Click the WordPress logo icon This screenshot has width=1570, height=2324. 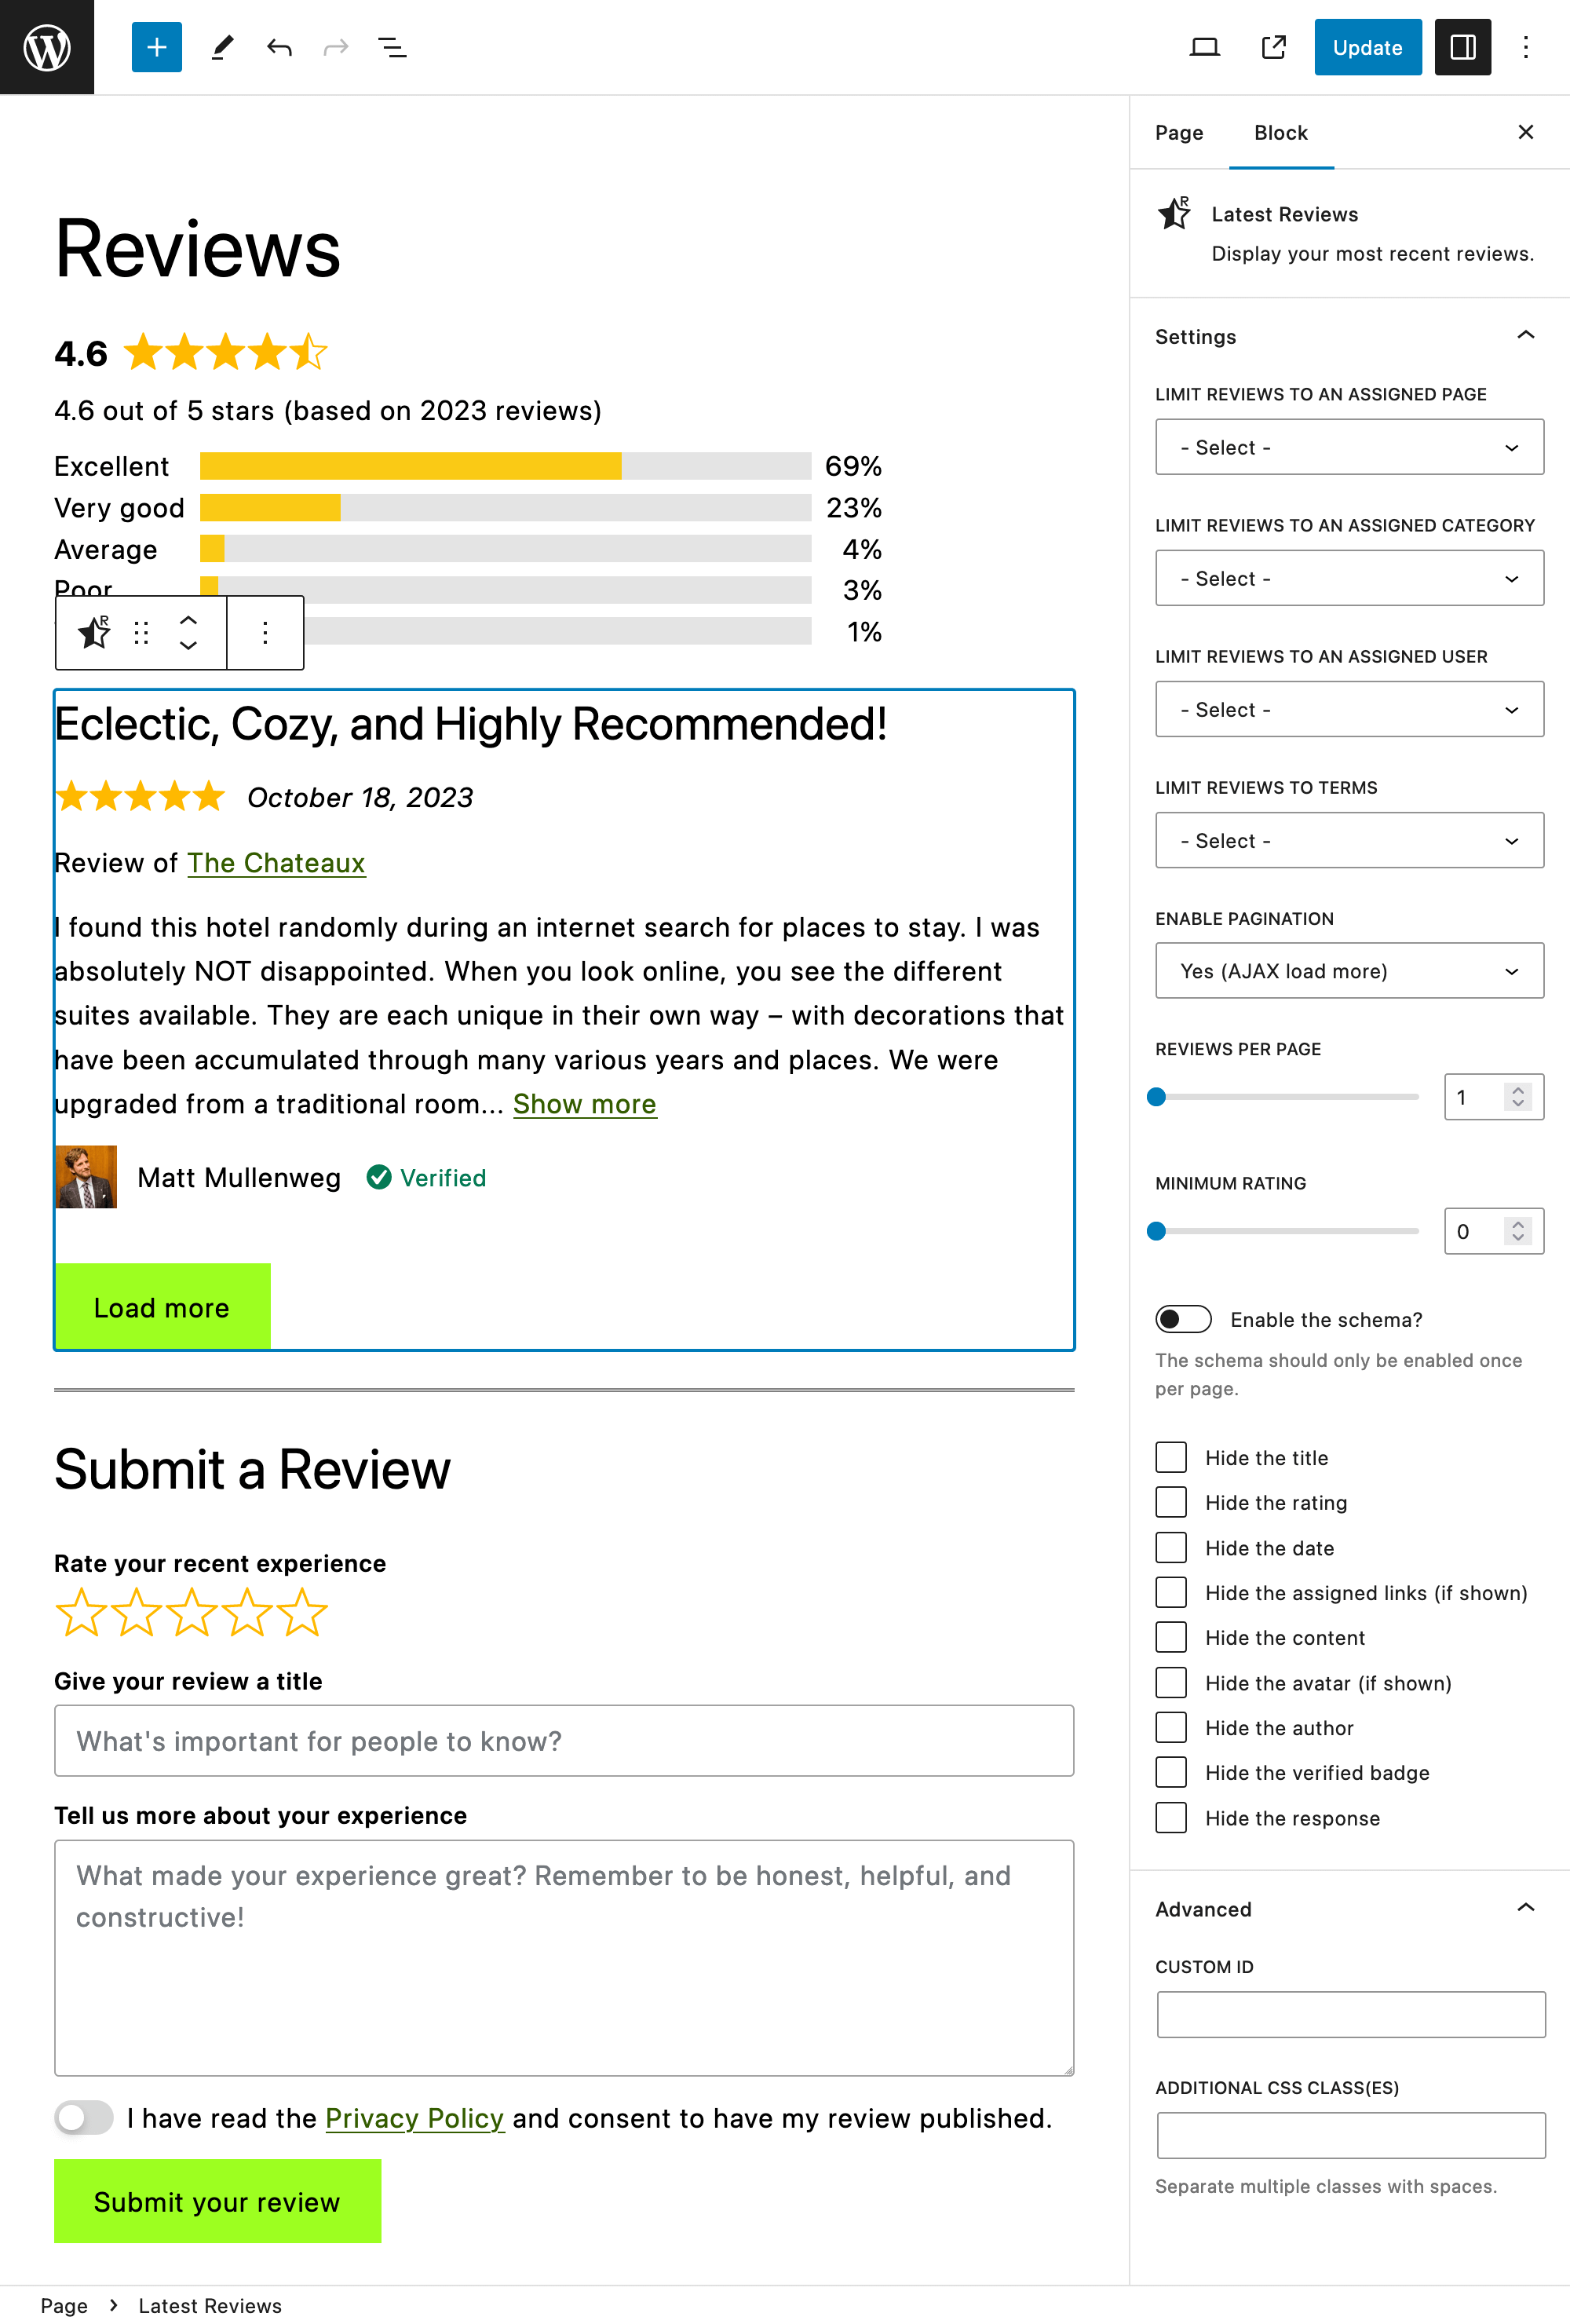click(x=47, y=47)
